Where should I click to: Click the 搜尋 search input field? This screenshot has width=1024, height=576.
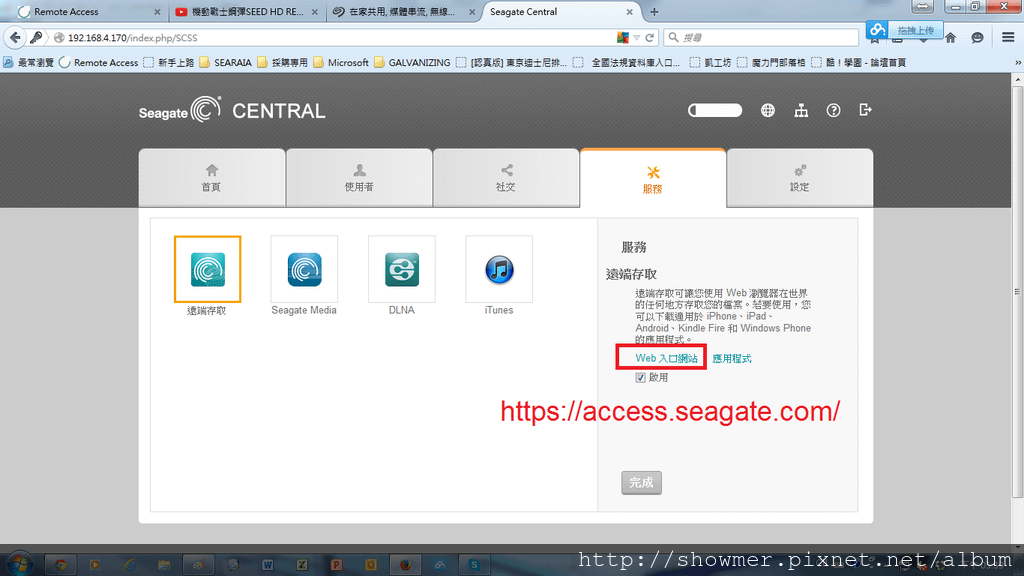(761, 38)
